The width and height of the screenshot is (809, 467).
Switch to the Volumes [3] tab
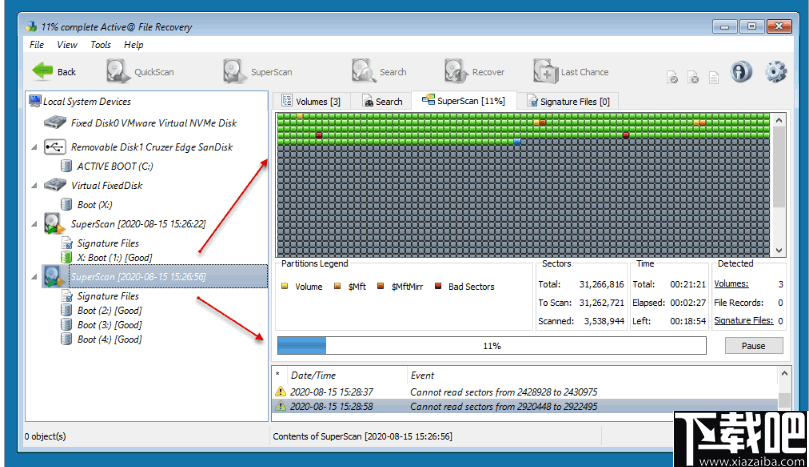point(311,101)
